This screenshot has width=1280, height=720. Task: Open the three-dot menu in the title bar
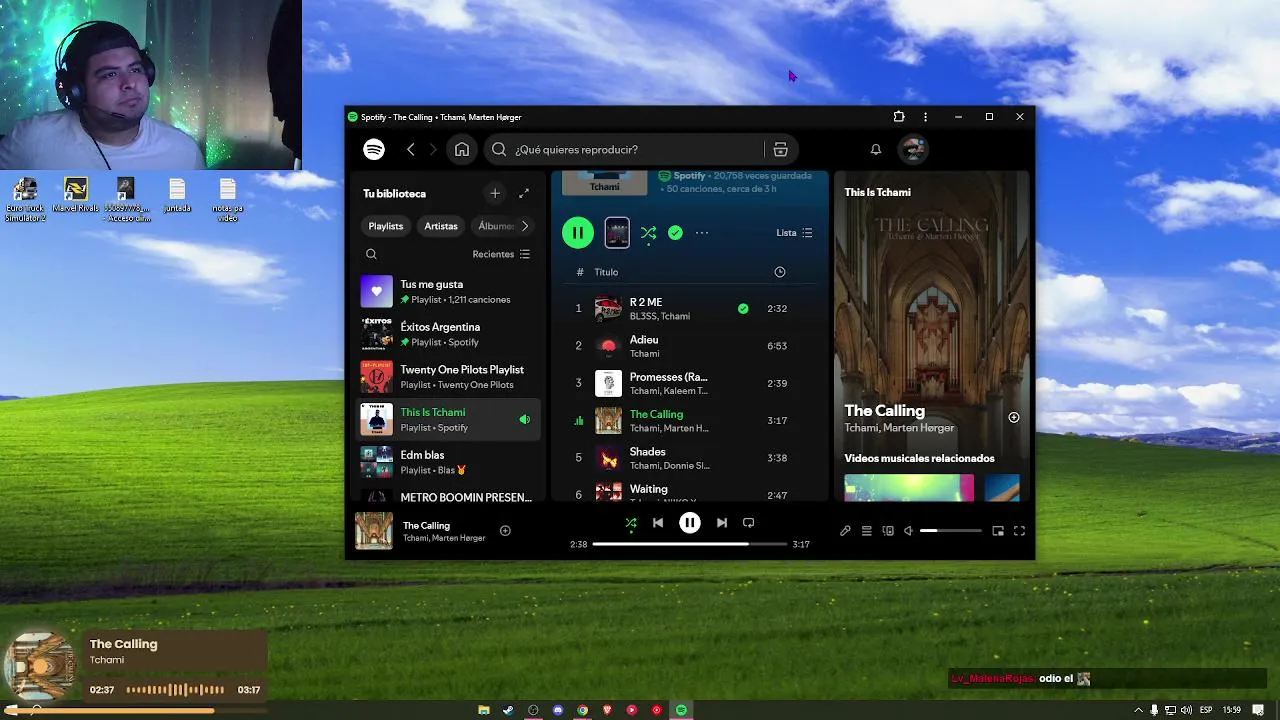[x=925, y=117]
